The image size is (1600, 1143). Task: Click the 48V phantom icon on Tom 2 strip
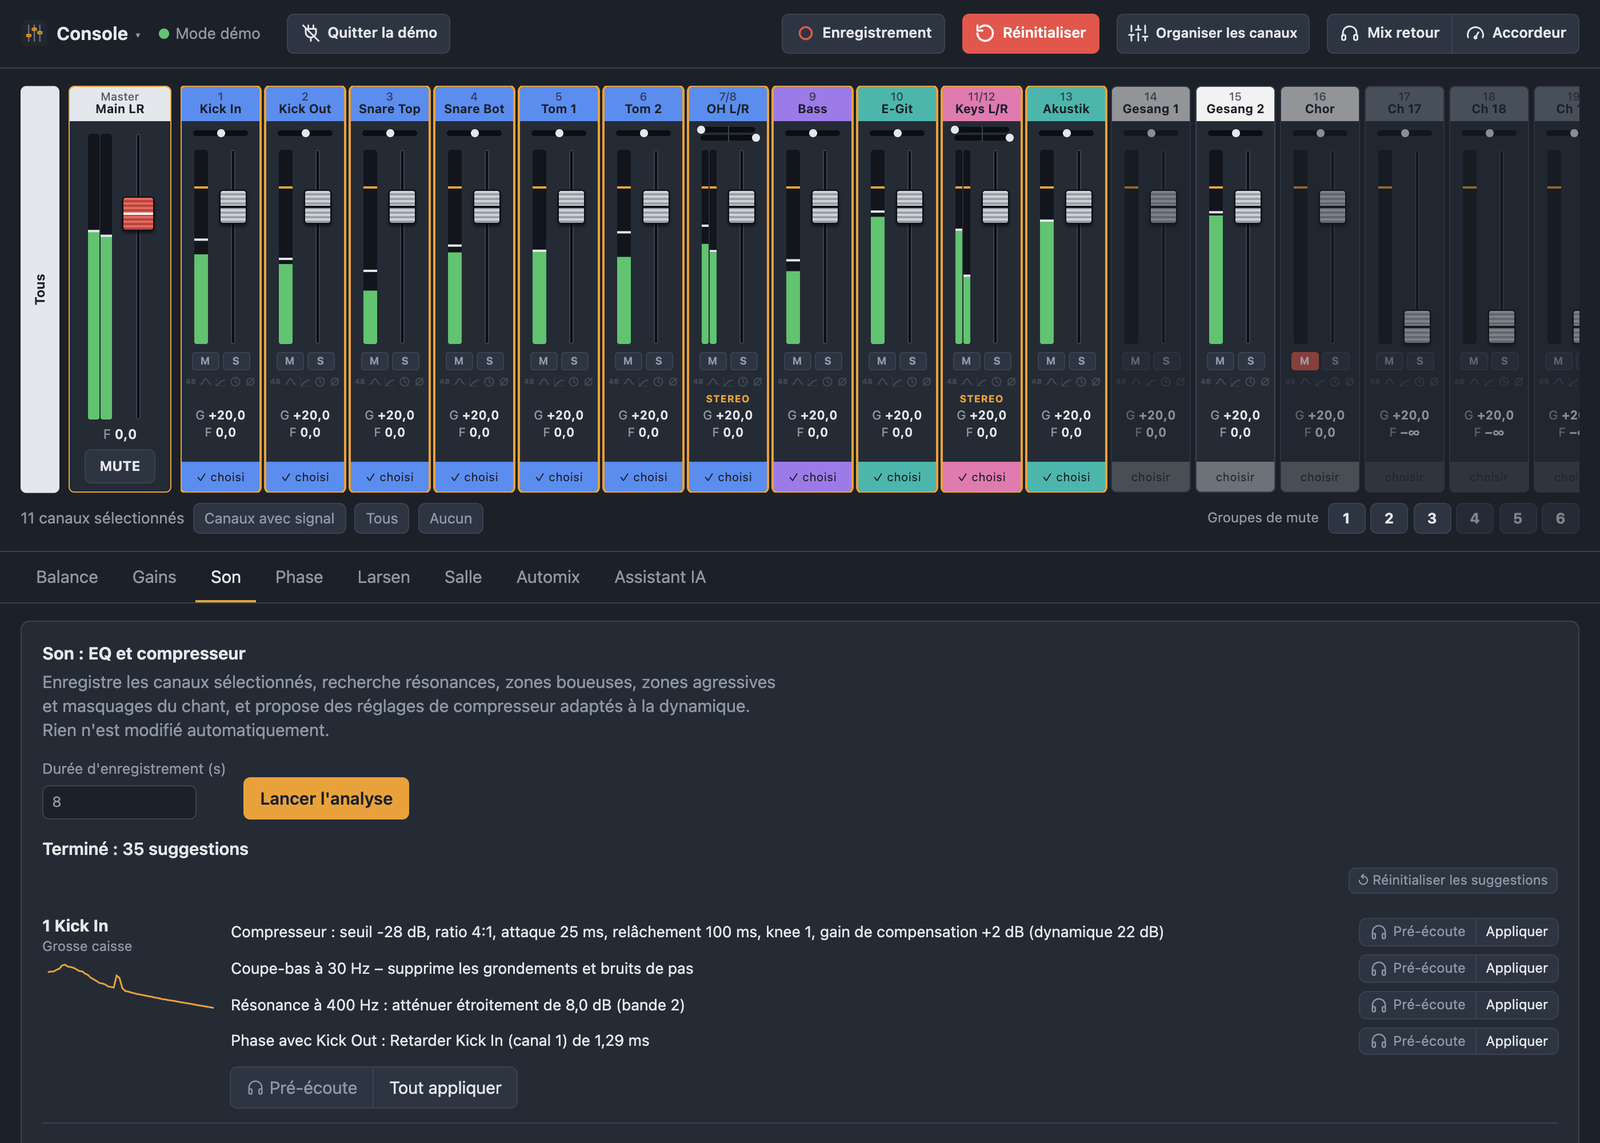coord(614,382)
